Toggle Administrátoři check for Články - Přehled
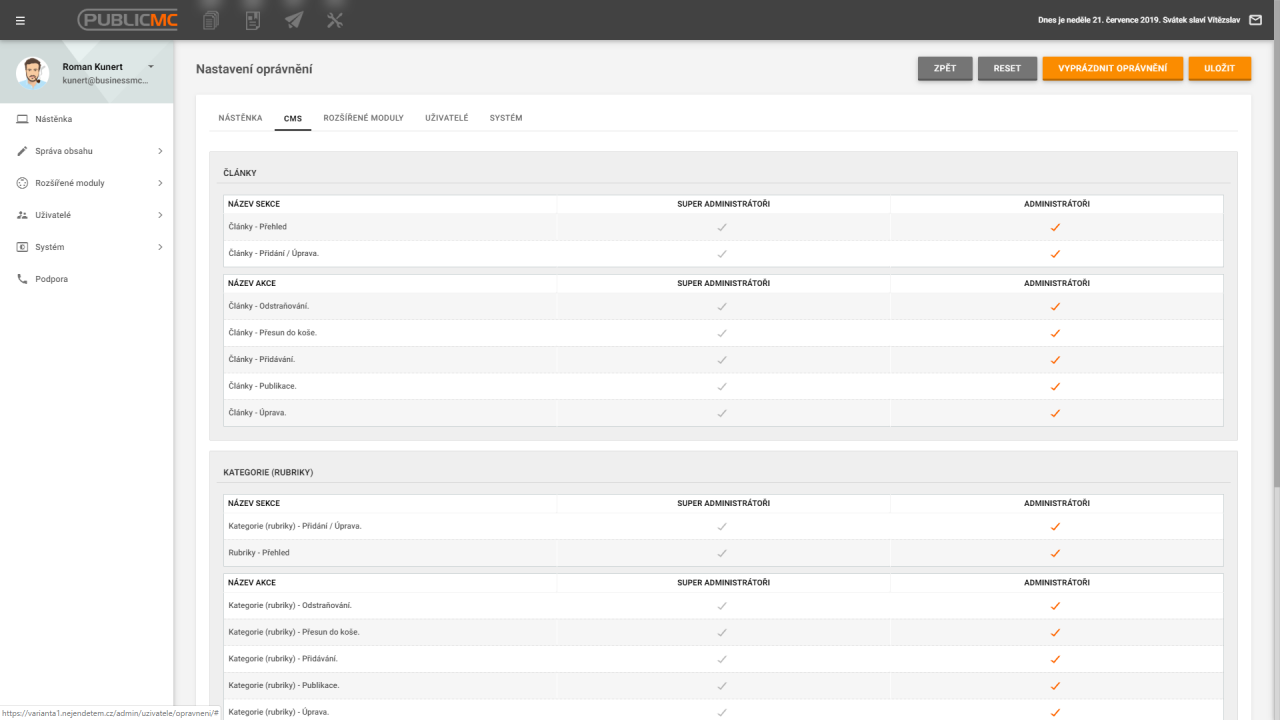The width and height of the screenshot is (1280, 720). (x=1055, y=227)
